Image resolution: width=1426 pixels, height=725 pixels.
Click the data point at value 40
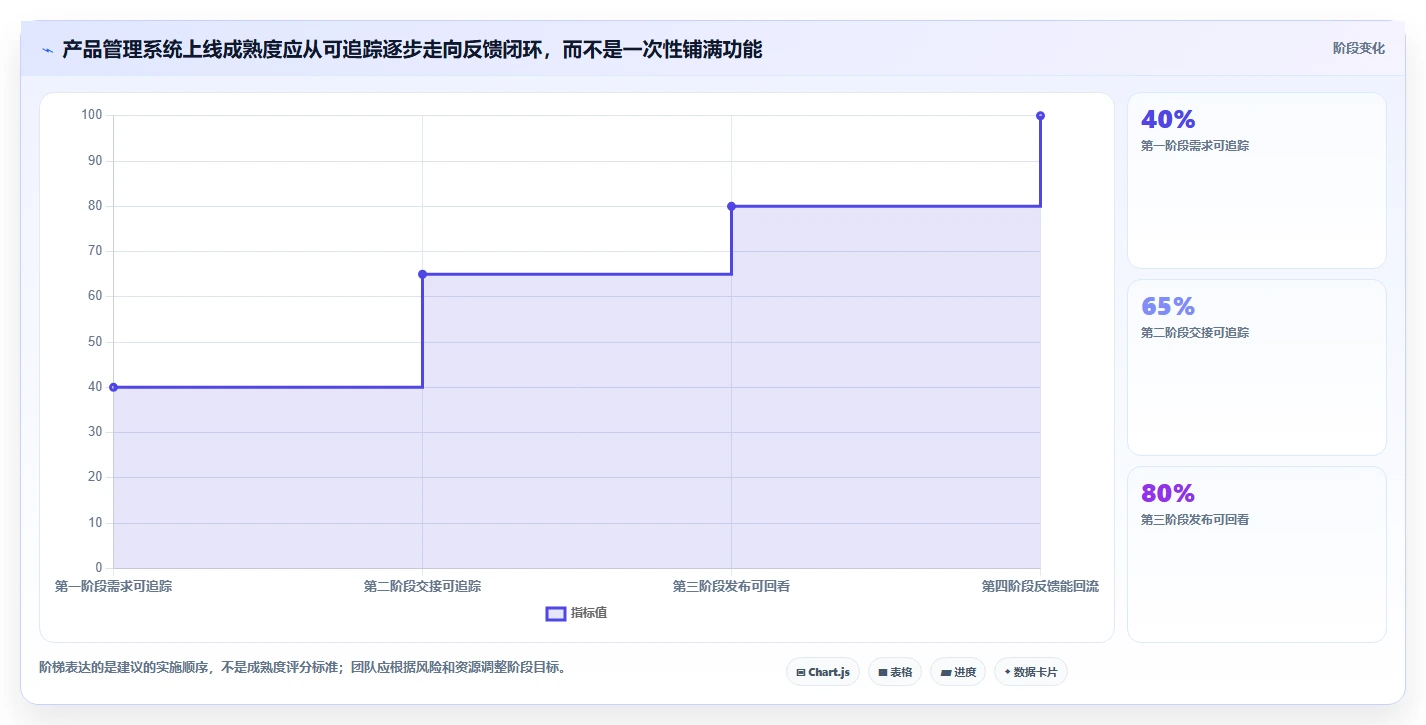[113, 387]
